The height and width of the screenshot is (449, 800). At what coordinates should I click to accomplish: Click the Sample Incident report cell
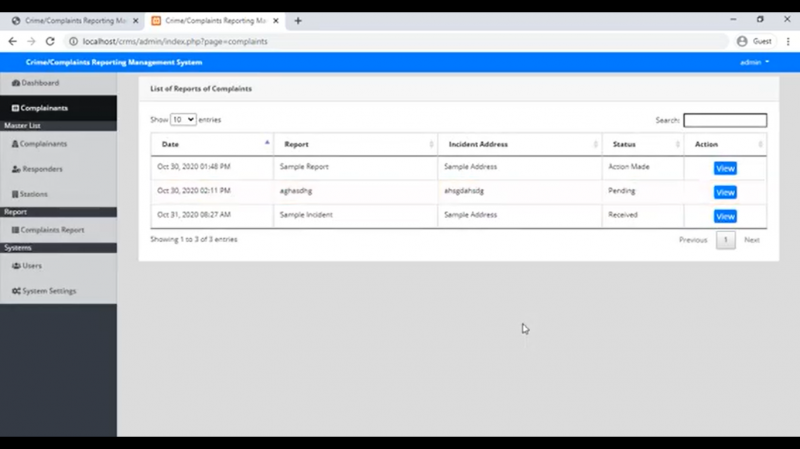click(356, 216)
